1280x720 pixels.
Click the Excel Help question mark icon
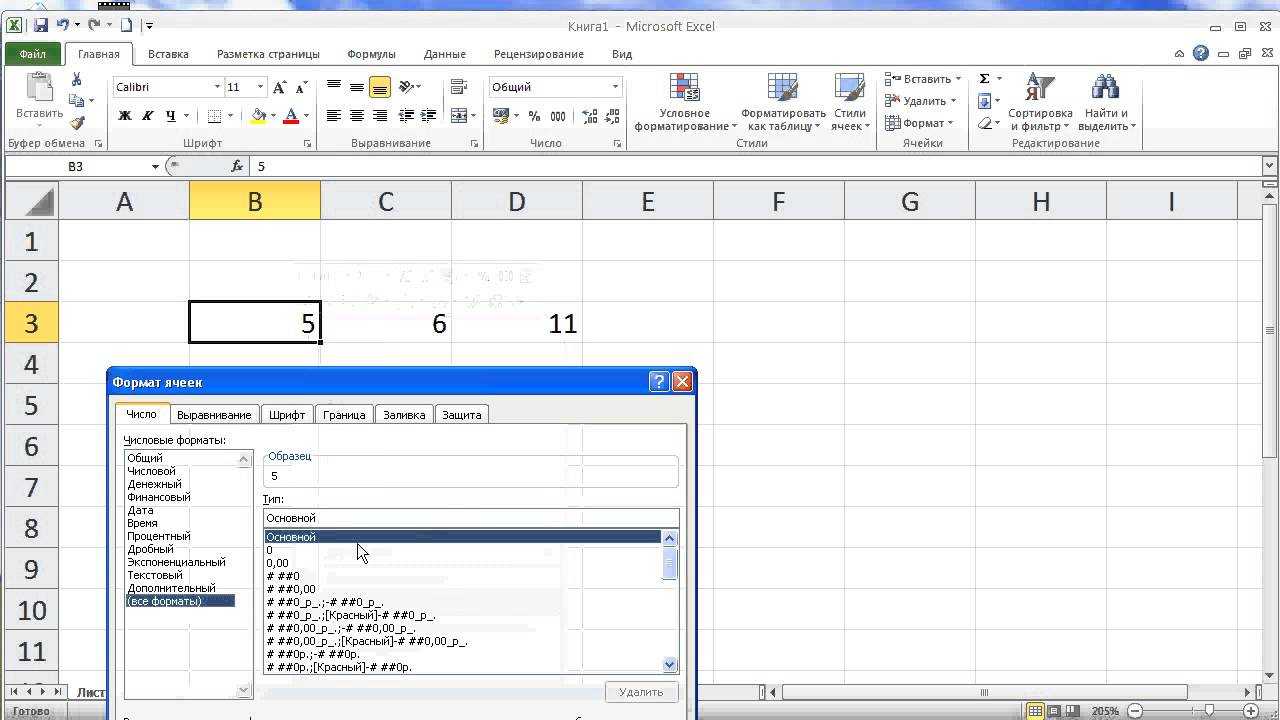click(x=1201, y=54)
